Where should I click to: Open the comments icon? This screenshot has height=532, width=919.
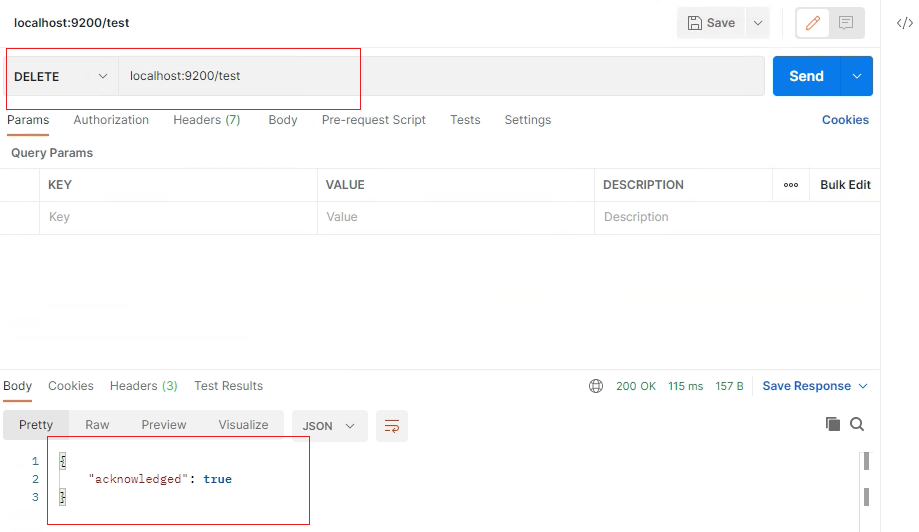coord(846,23)
